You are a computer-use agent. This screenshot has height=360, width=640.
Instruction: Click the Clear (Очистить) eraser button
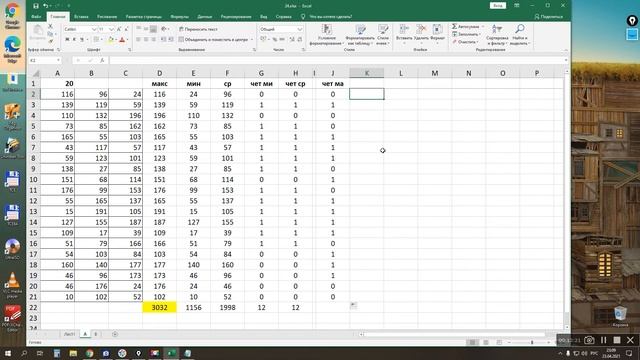[464, 42]
